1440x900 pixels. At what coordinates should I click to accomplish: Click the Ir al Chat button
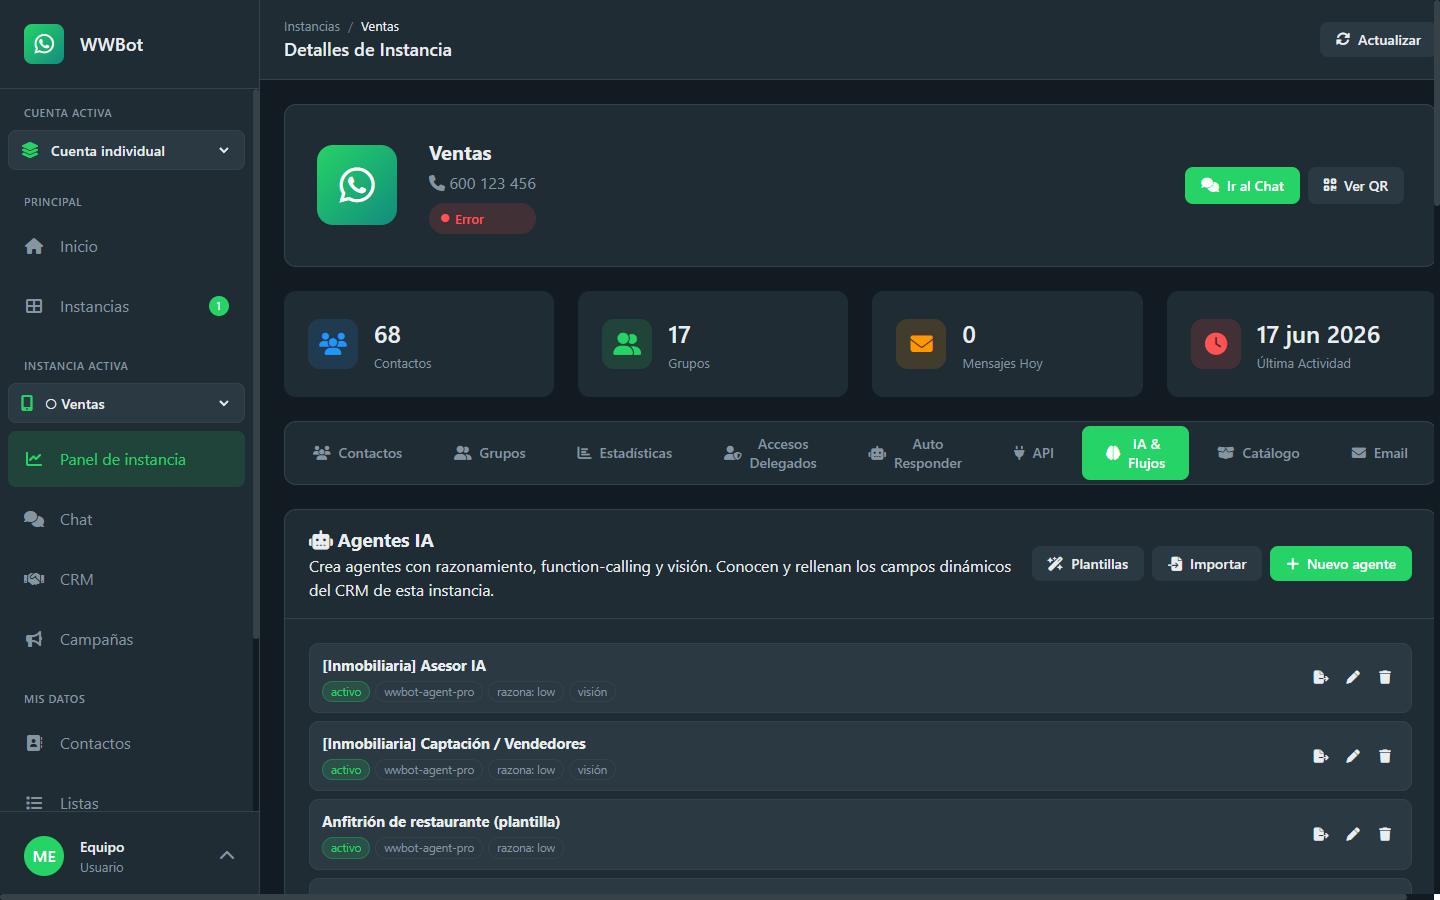click(x=1242, y=186)
